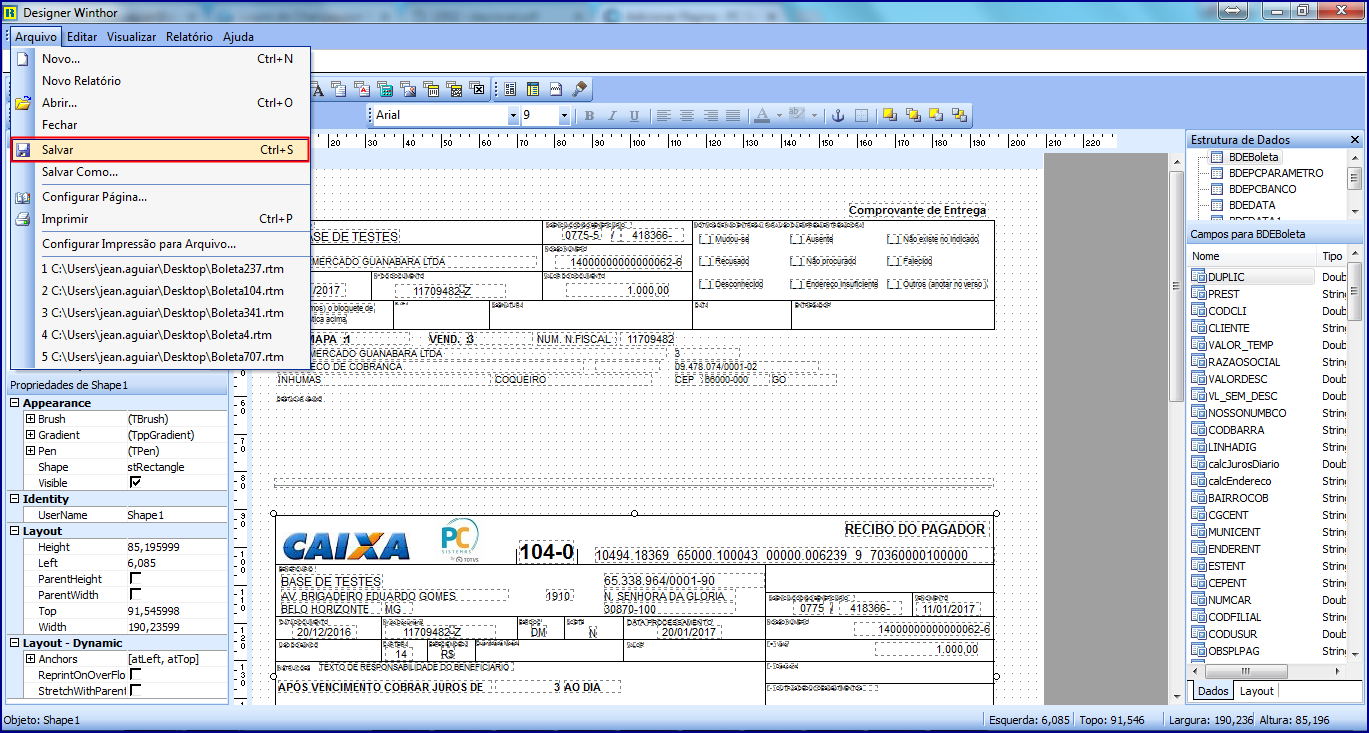
Task: Click the font color 'A' icon
Action: [761, 116]
